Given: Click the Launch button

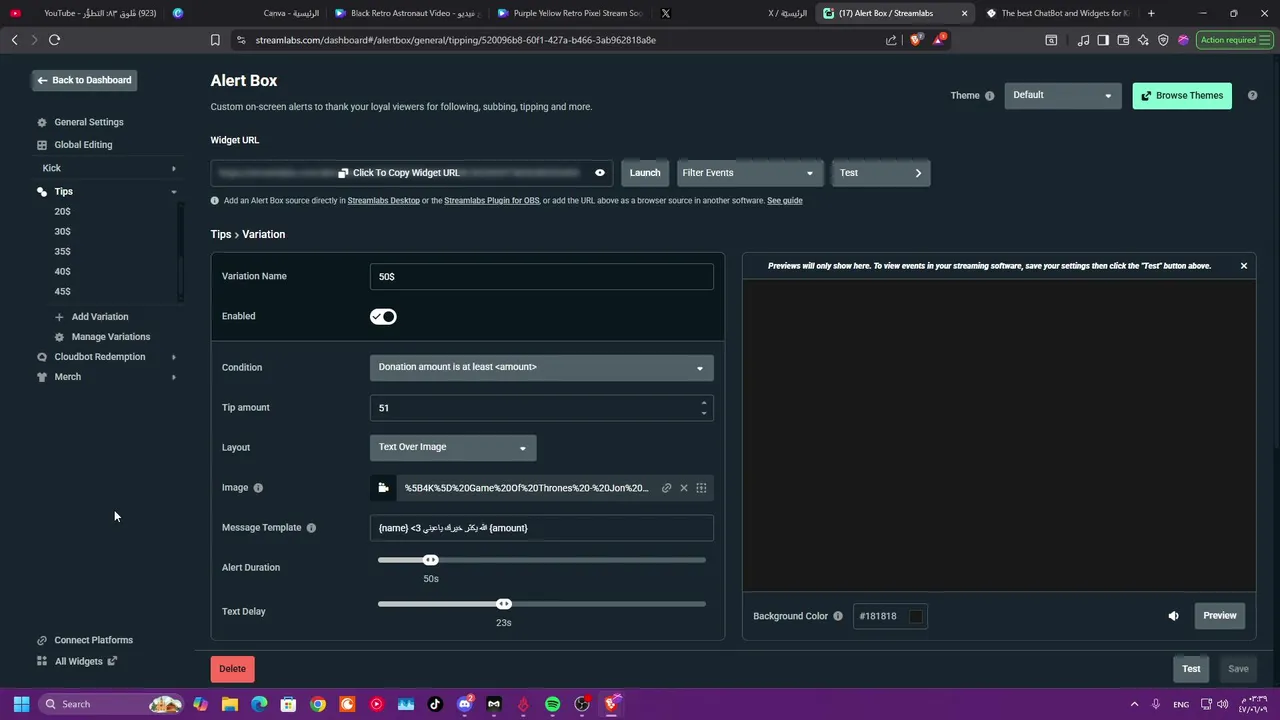Looking at the screenshot, I should pyautogui.click(x=645, y=173).
